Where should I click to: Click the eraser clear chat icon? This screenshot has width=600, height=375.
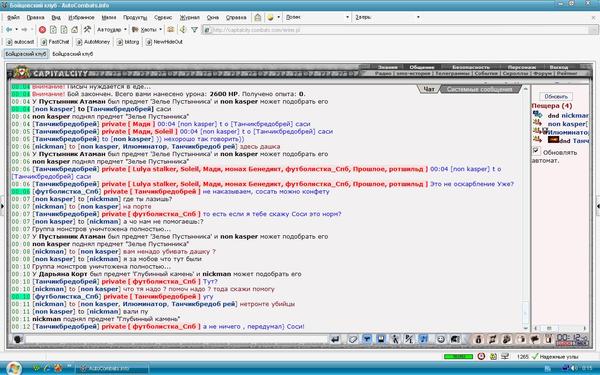point(352,339)
